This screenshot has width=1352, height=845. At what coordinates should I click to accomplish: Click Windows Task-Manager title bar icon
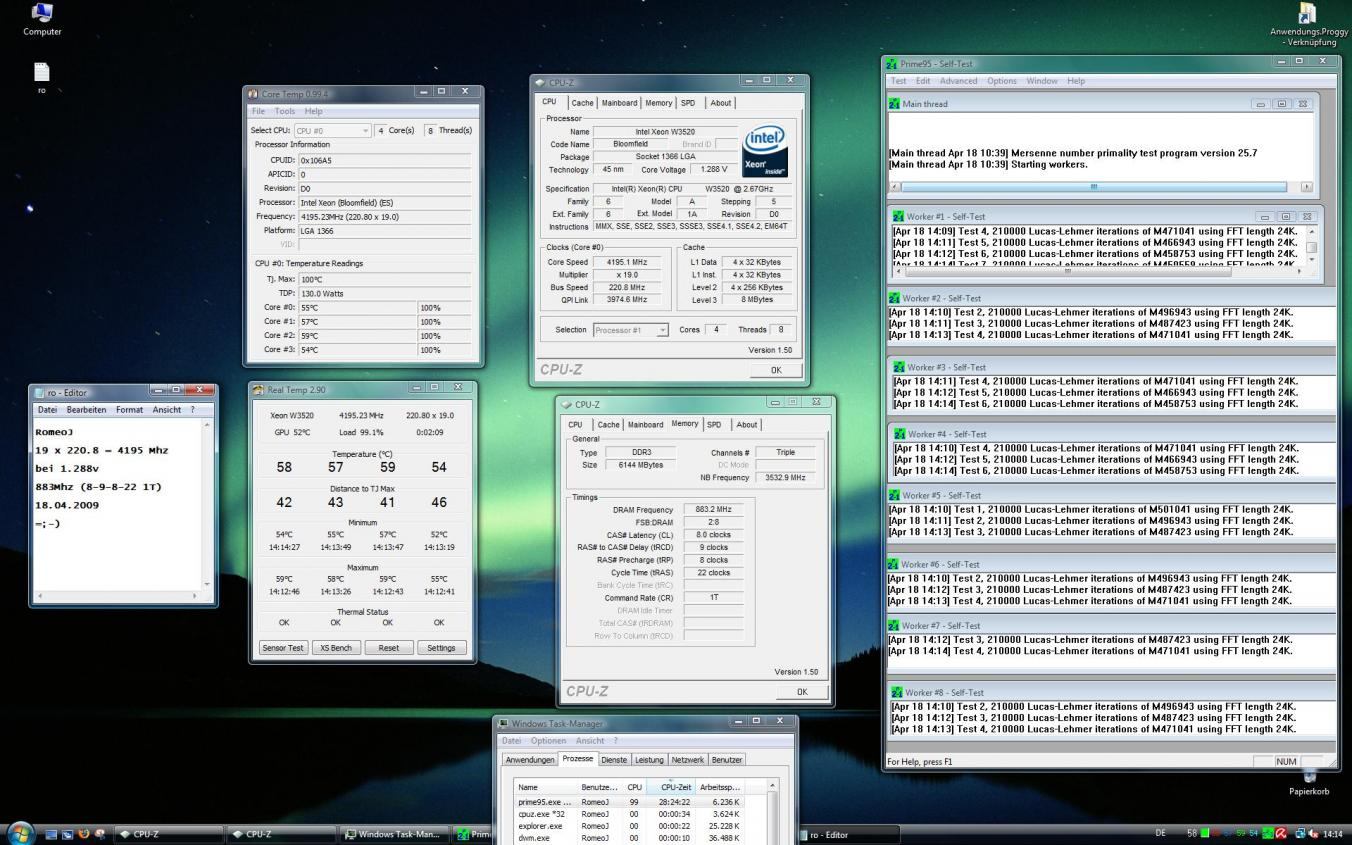tap(504, 723)
